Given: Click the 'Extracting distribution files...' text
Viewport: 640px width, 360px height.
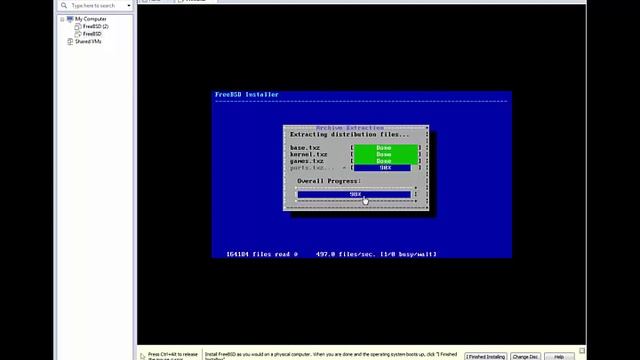Looking at the screenshot, I should (349, 134).
